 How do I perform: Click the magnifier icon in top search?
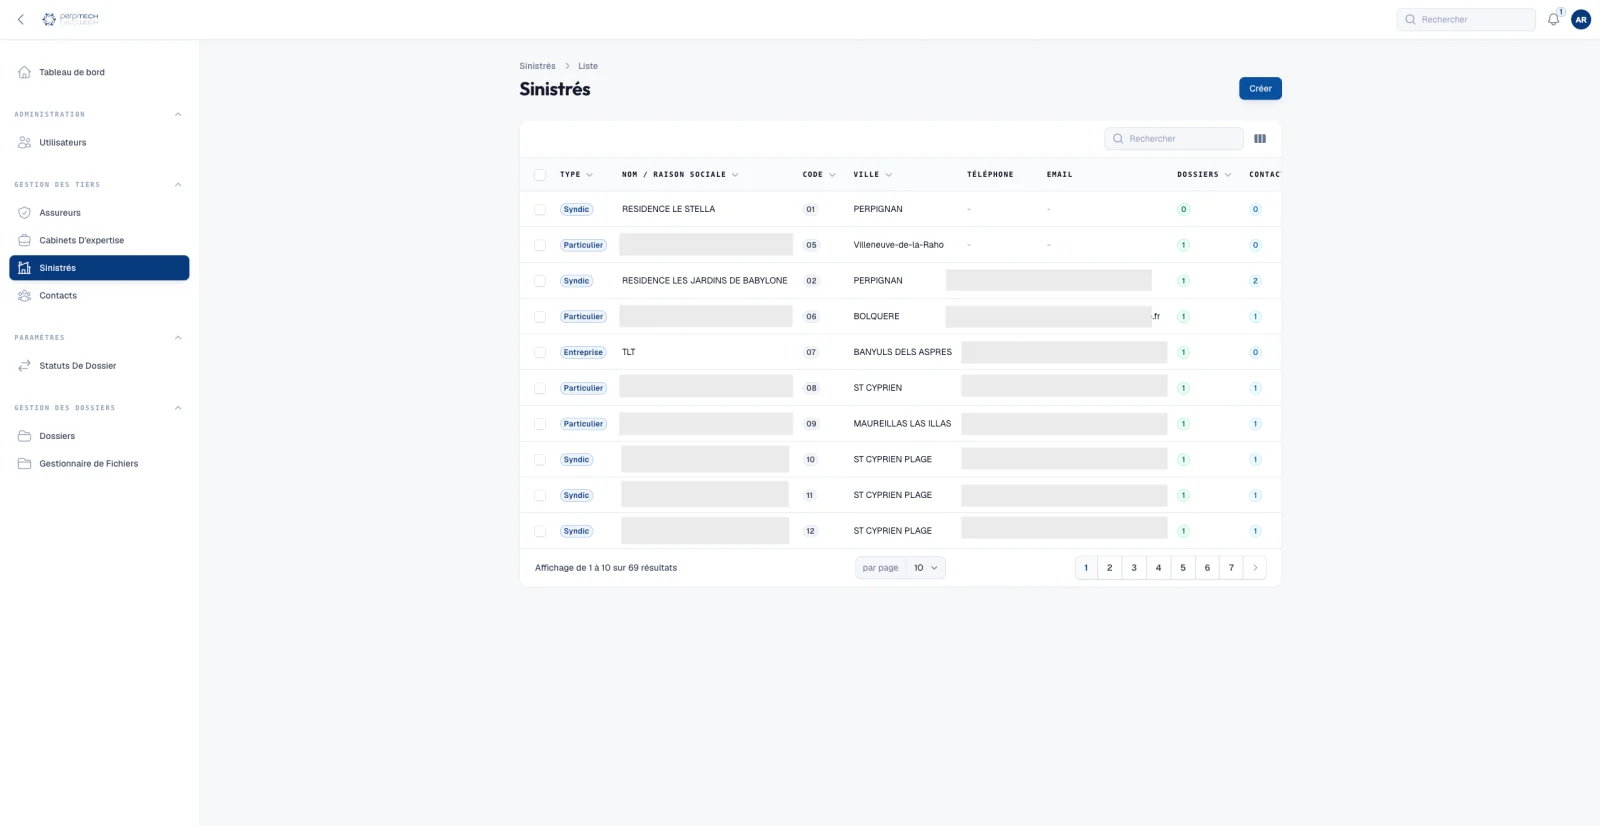[1410, 19]
